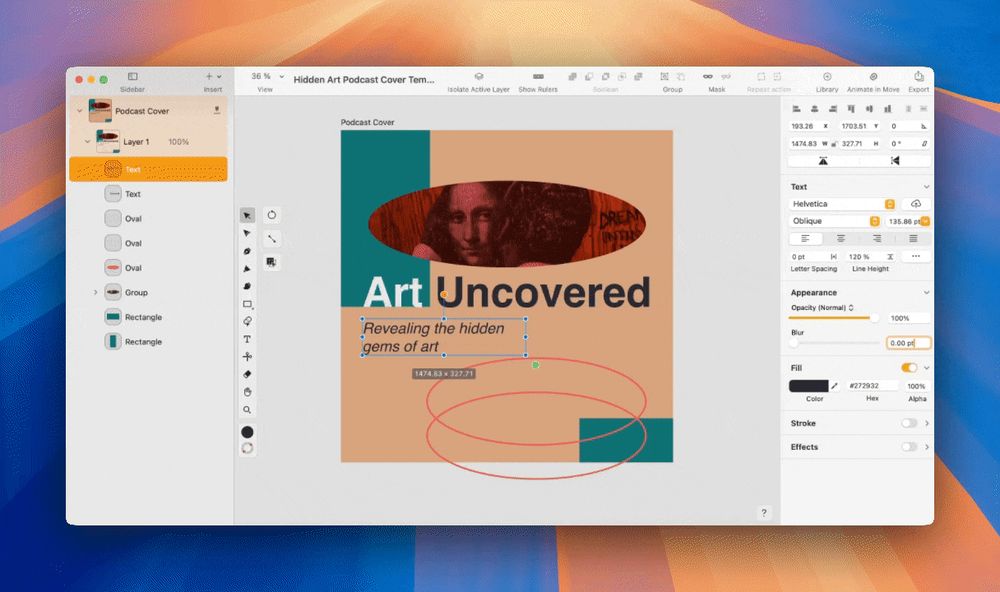Click the Export share icon
The image size is (1000, 592).
point(918,76)
